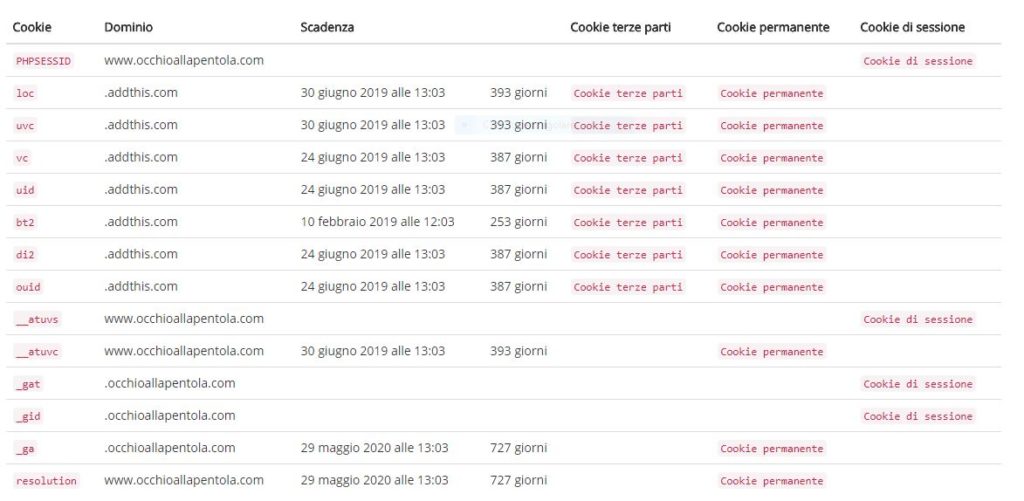Click the uvc cookie label

click(x=25, y=125)
